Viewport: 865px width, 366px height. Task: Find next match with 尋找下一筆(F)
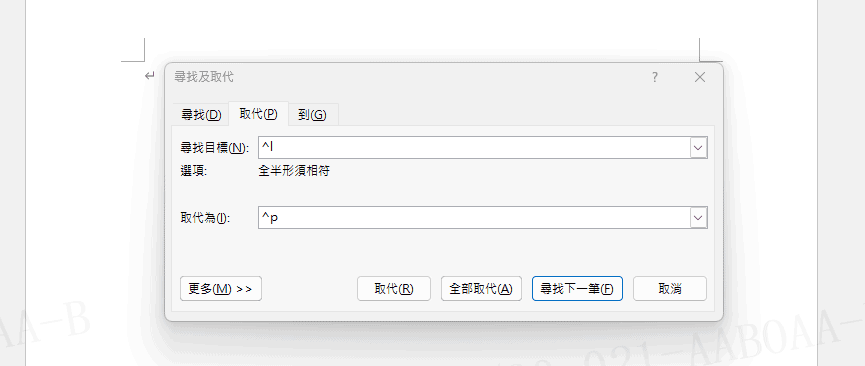[x=577, y=289]
